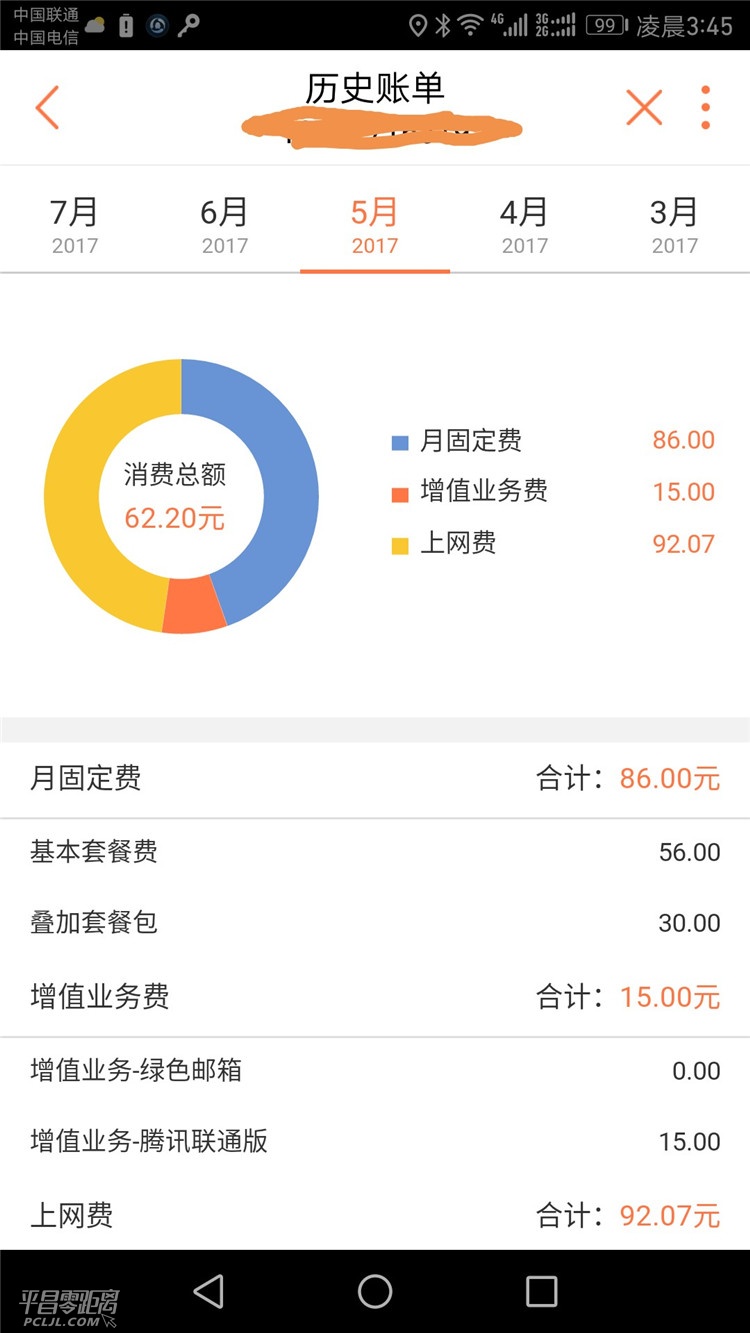Viewport: 750px width, 1333px height.
Task: Open the three-dot overflow menu
Action: (x=706, y=107)
